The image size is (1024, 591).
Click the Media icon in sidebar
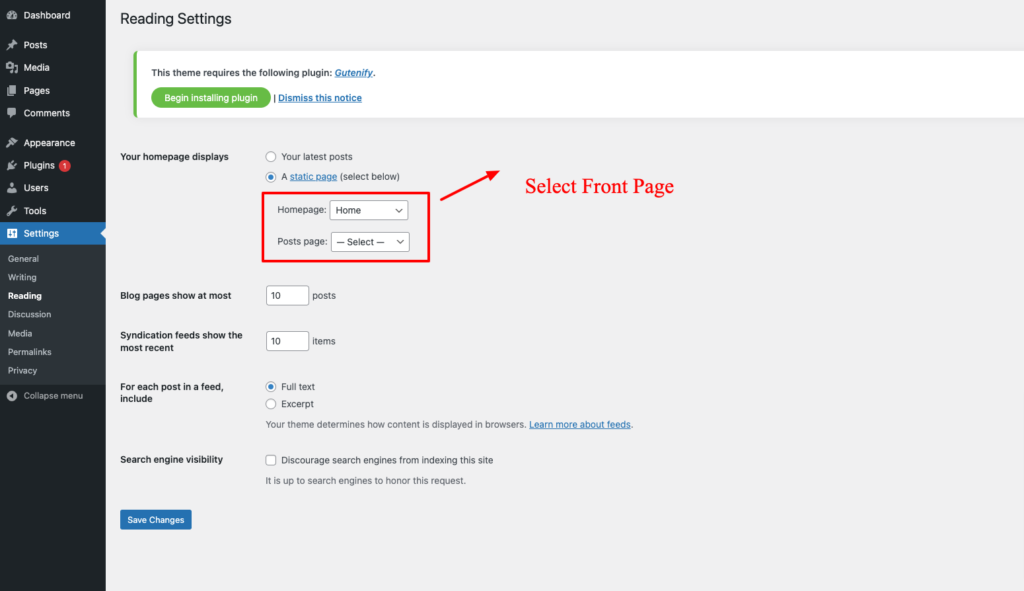[x=12, y=67]
